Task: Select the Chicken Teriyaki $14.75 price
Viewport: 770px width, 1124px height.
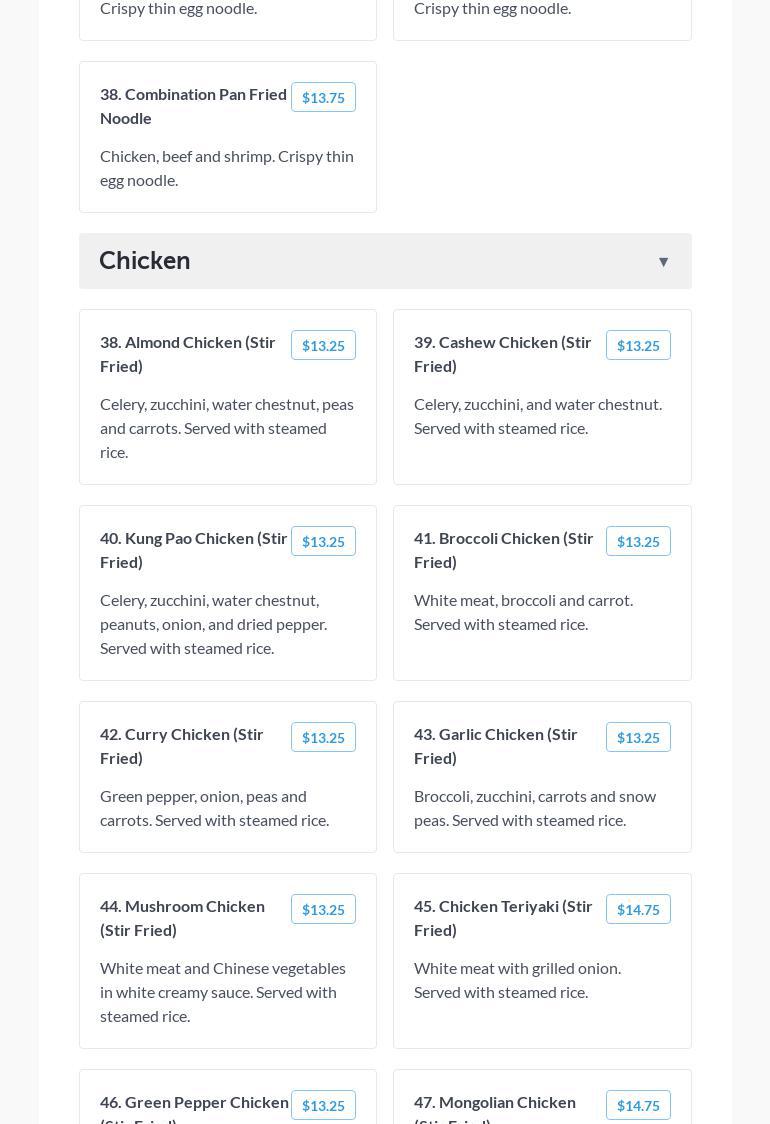Action: (x=638, y=909)
